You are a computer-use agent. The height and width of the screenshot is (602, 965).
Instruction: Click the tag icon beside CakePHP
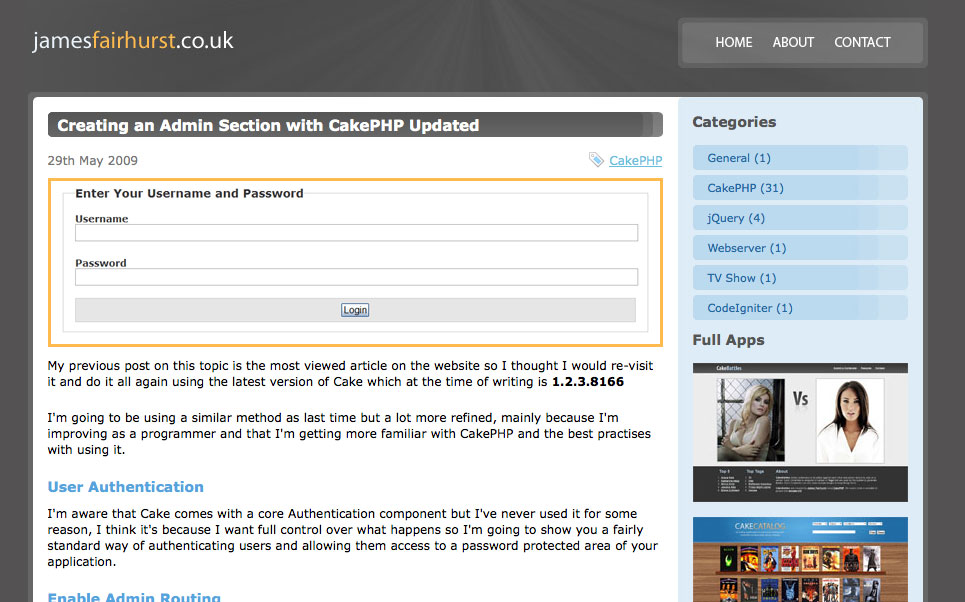pos(596,160)
